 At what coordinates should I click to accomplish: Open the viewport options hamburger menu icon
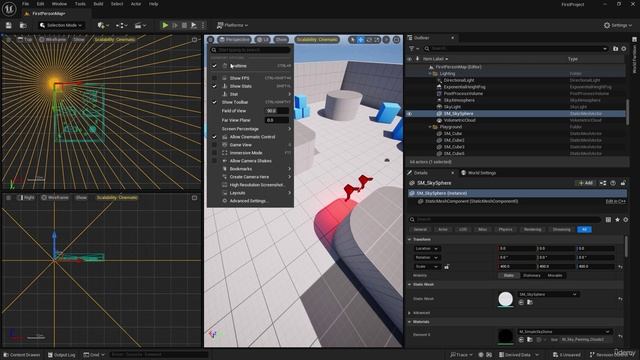point(211,40)
